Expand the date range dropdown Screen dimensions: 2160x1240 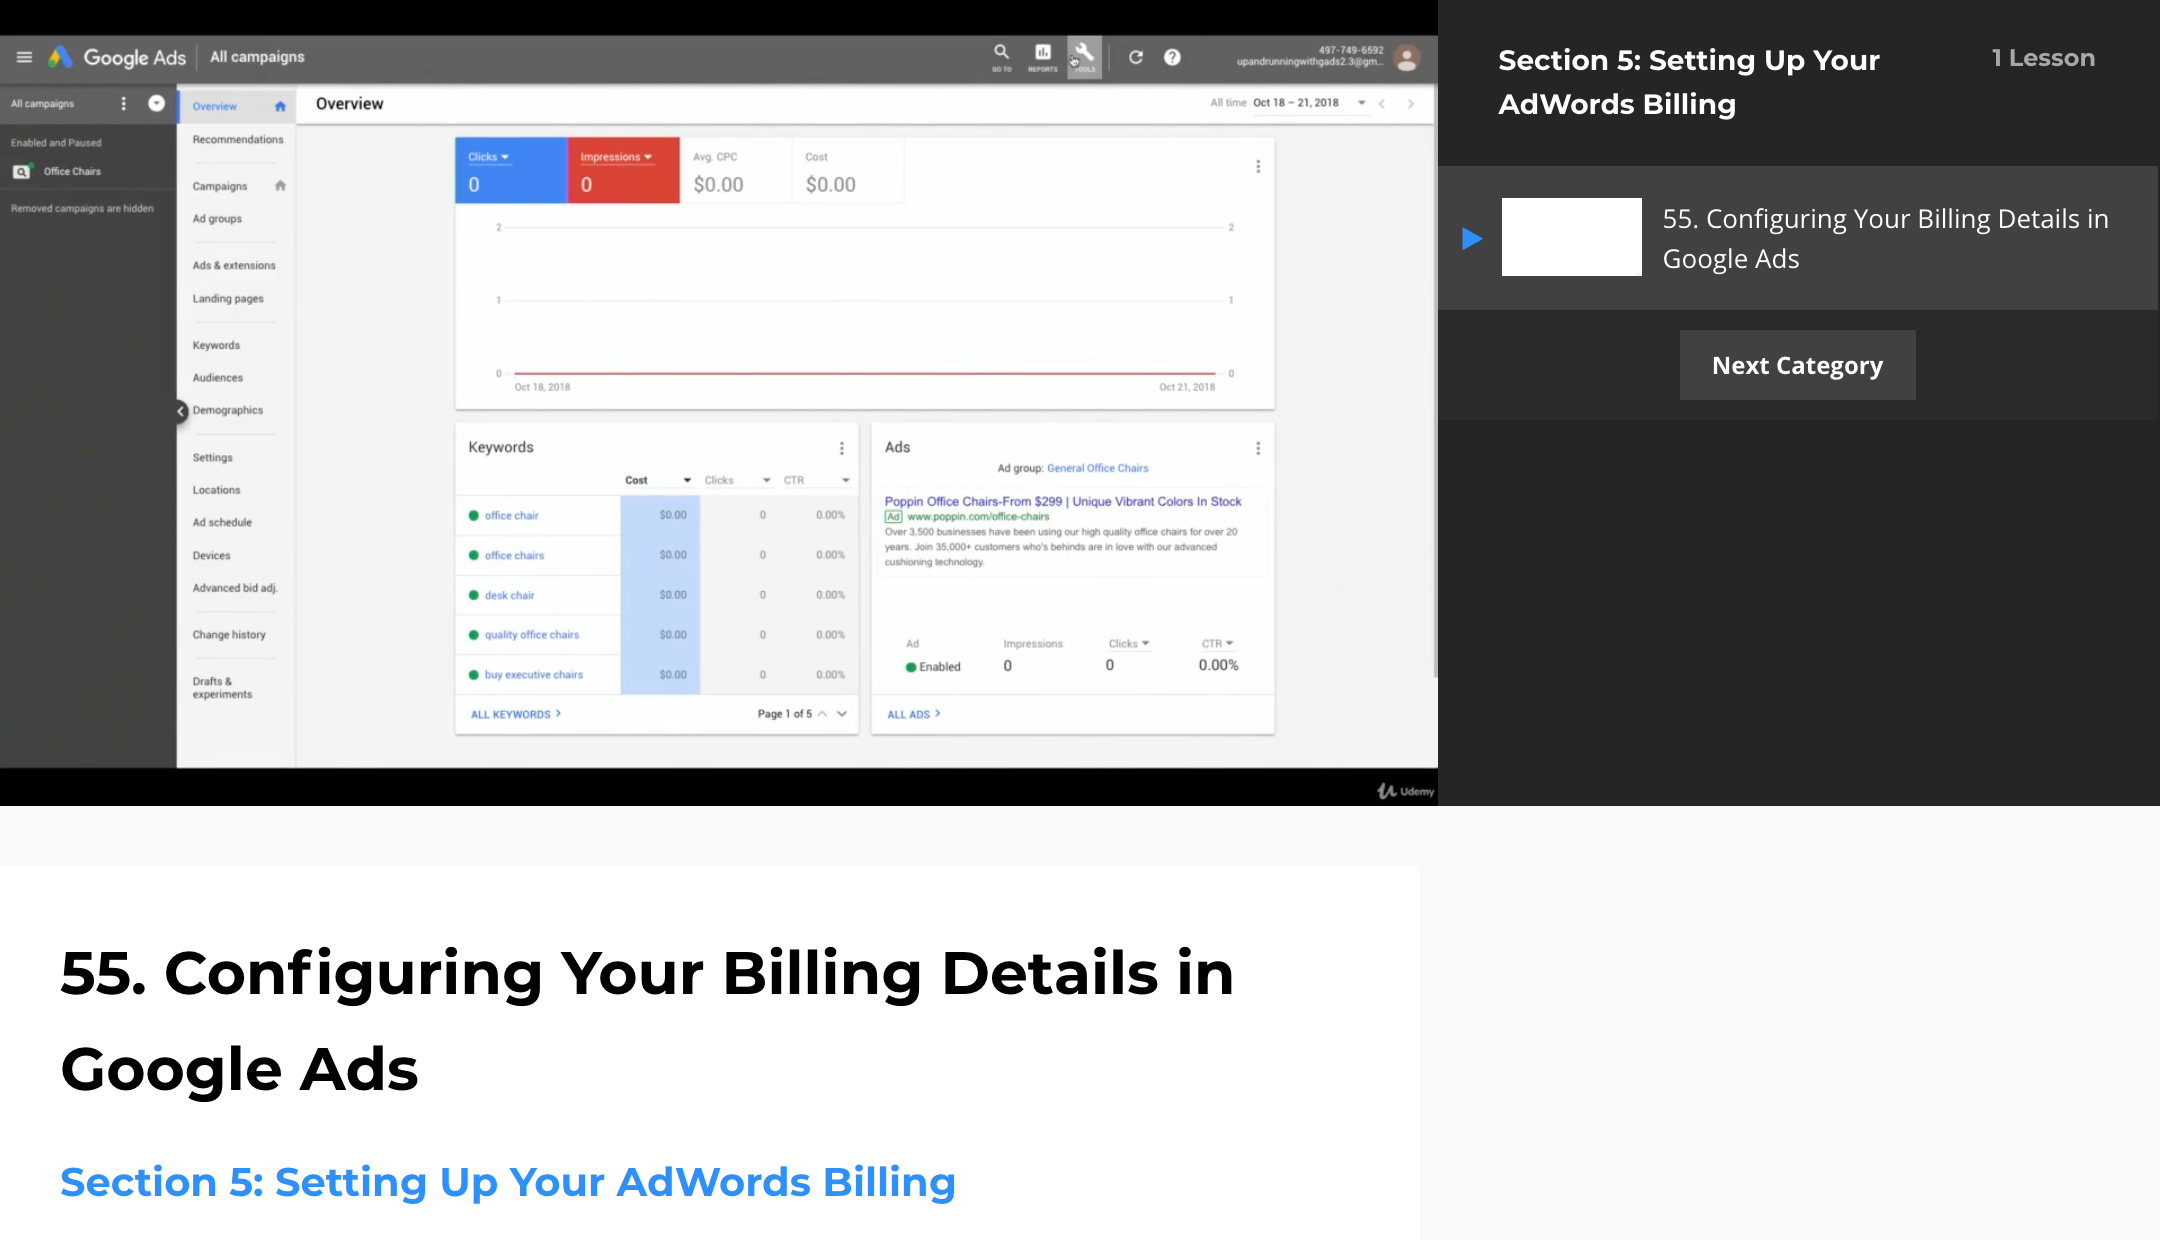(x=1361, y=103)
